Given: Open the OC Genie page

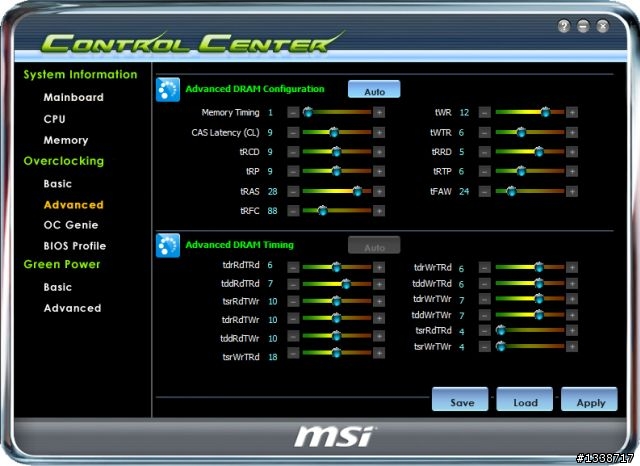Looking at the screenshot, I should click(71, 225).
